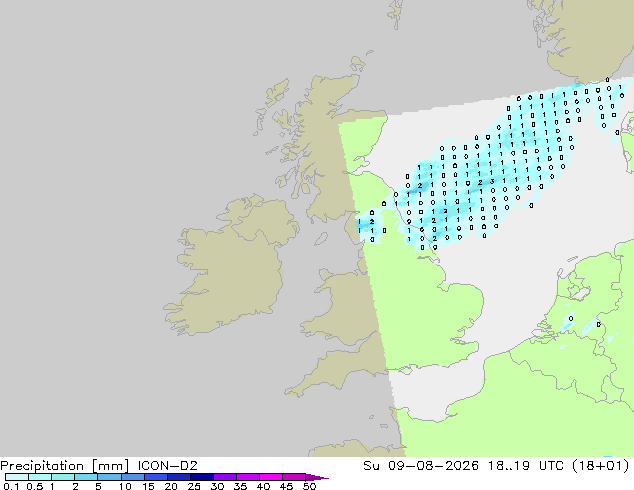Click the 0.1 to 0.5 mm legend swatch
The width and height of the screenshot is (634, 490).
coord(17,477)
